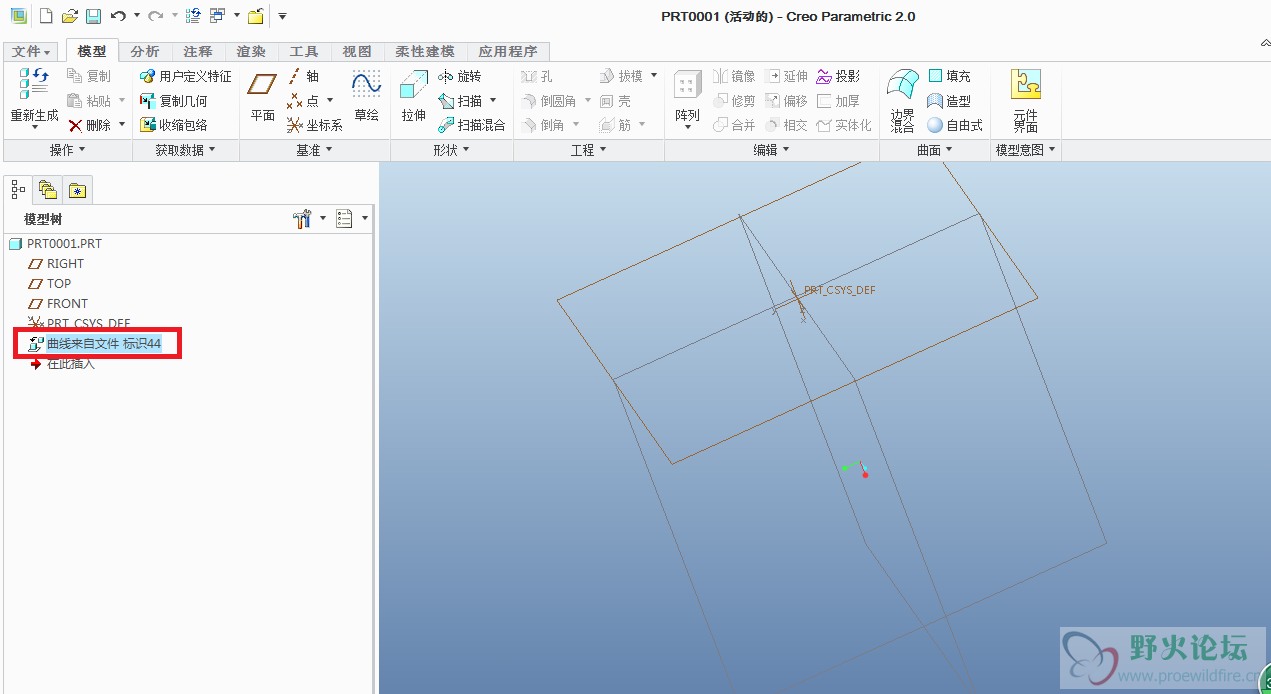Switch to the View (视图) tab

coord(357,51)
